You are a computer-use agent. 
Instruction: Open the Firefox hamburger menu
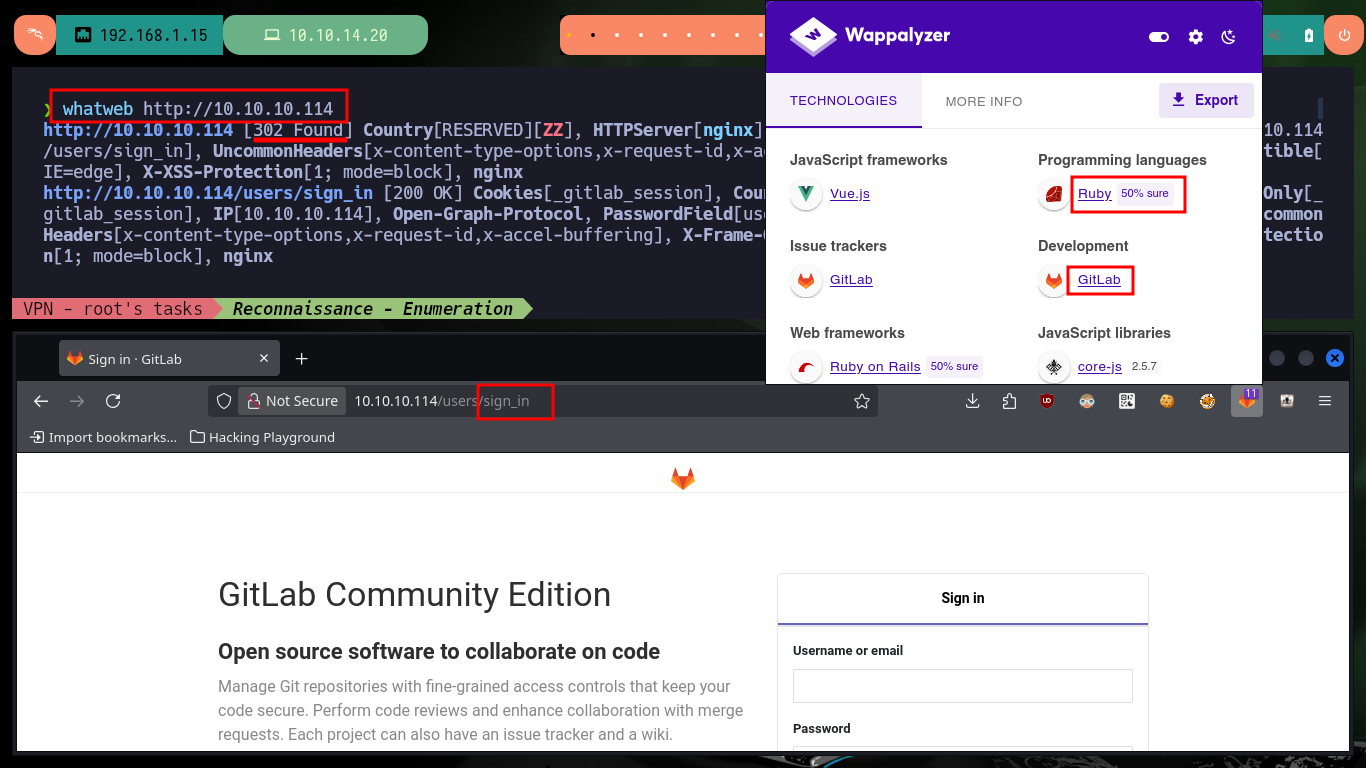point(1325,401)
